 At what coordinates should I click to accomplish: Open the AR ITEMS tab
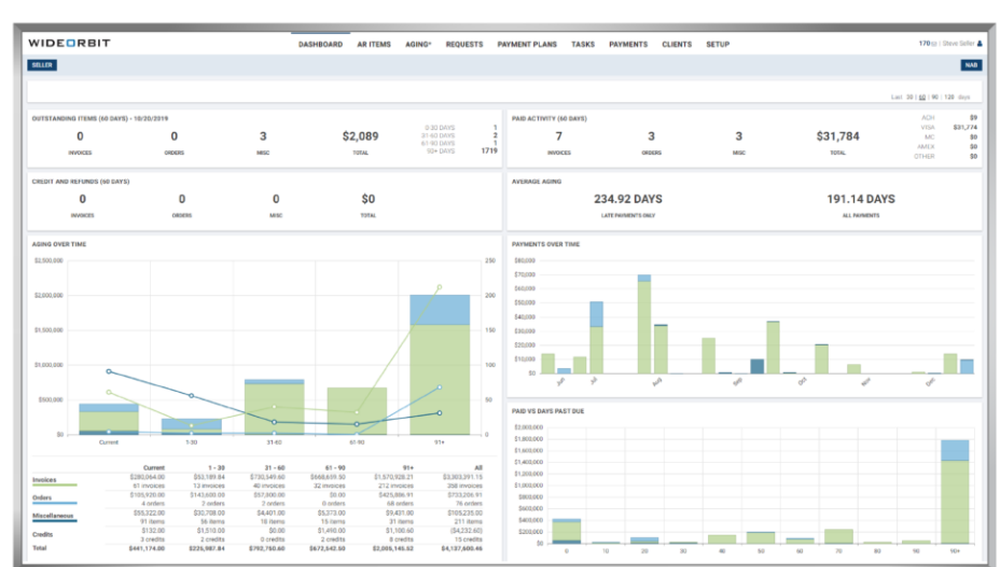point(374,45)
